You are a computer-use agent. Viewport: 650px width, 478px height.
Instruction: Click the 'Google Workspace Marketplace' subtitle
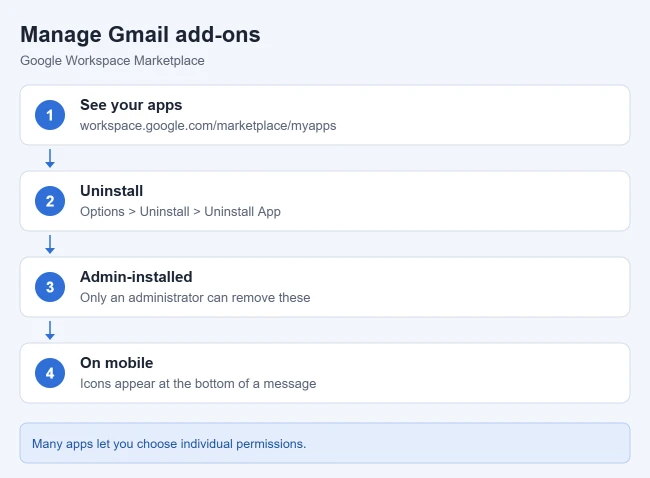[112, 61]
